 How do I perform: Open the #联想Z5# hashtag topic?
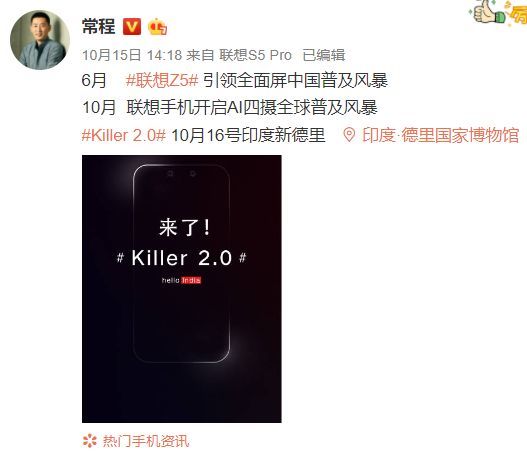(162, 81)
